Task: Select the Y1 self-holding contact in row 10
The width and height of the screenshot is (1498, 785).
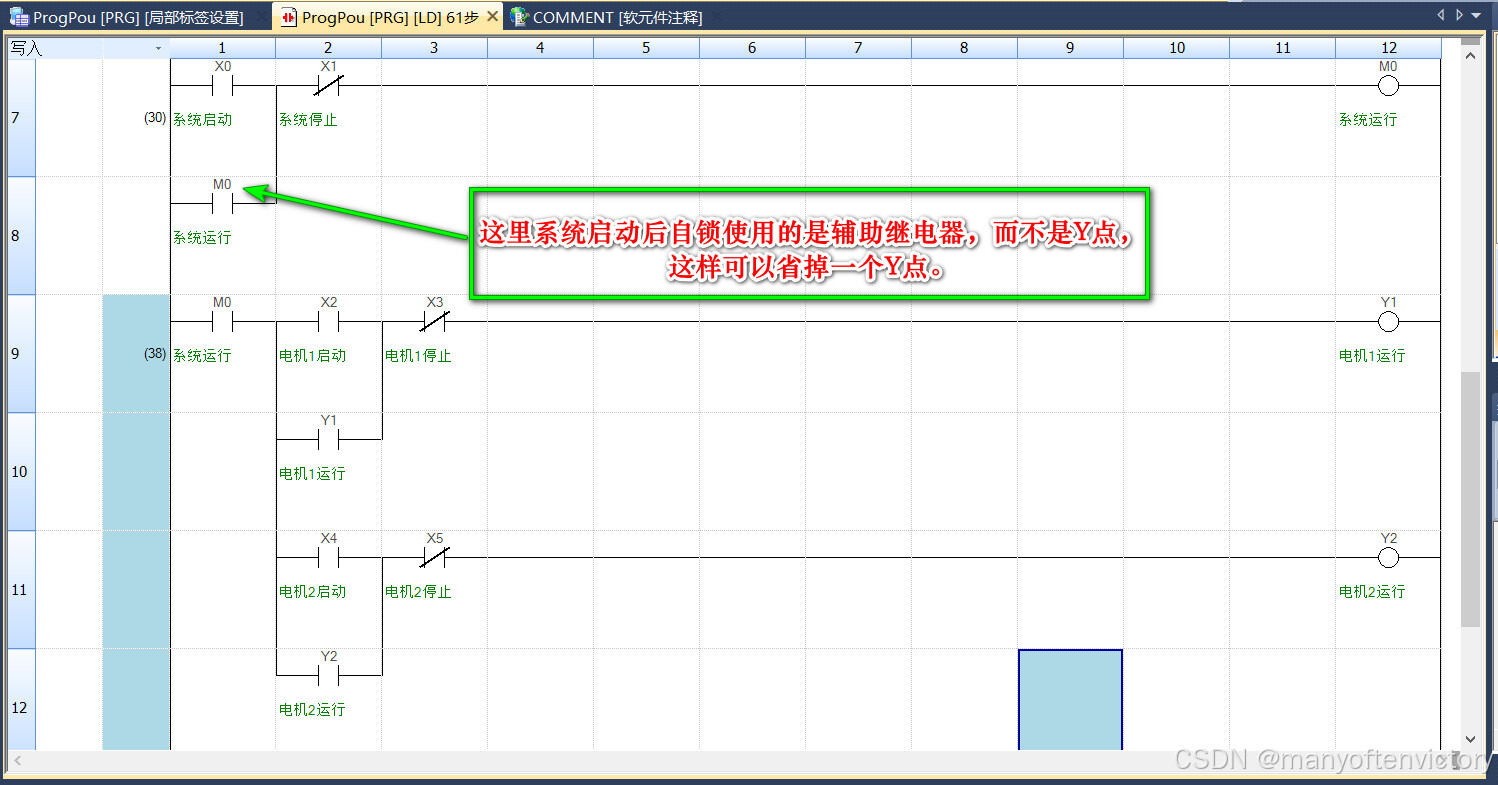Action: [328, 439]
